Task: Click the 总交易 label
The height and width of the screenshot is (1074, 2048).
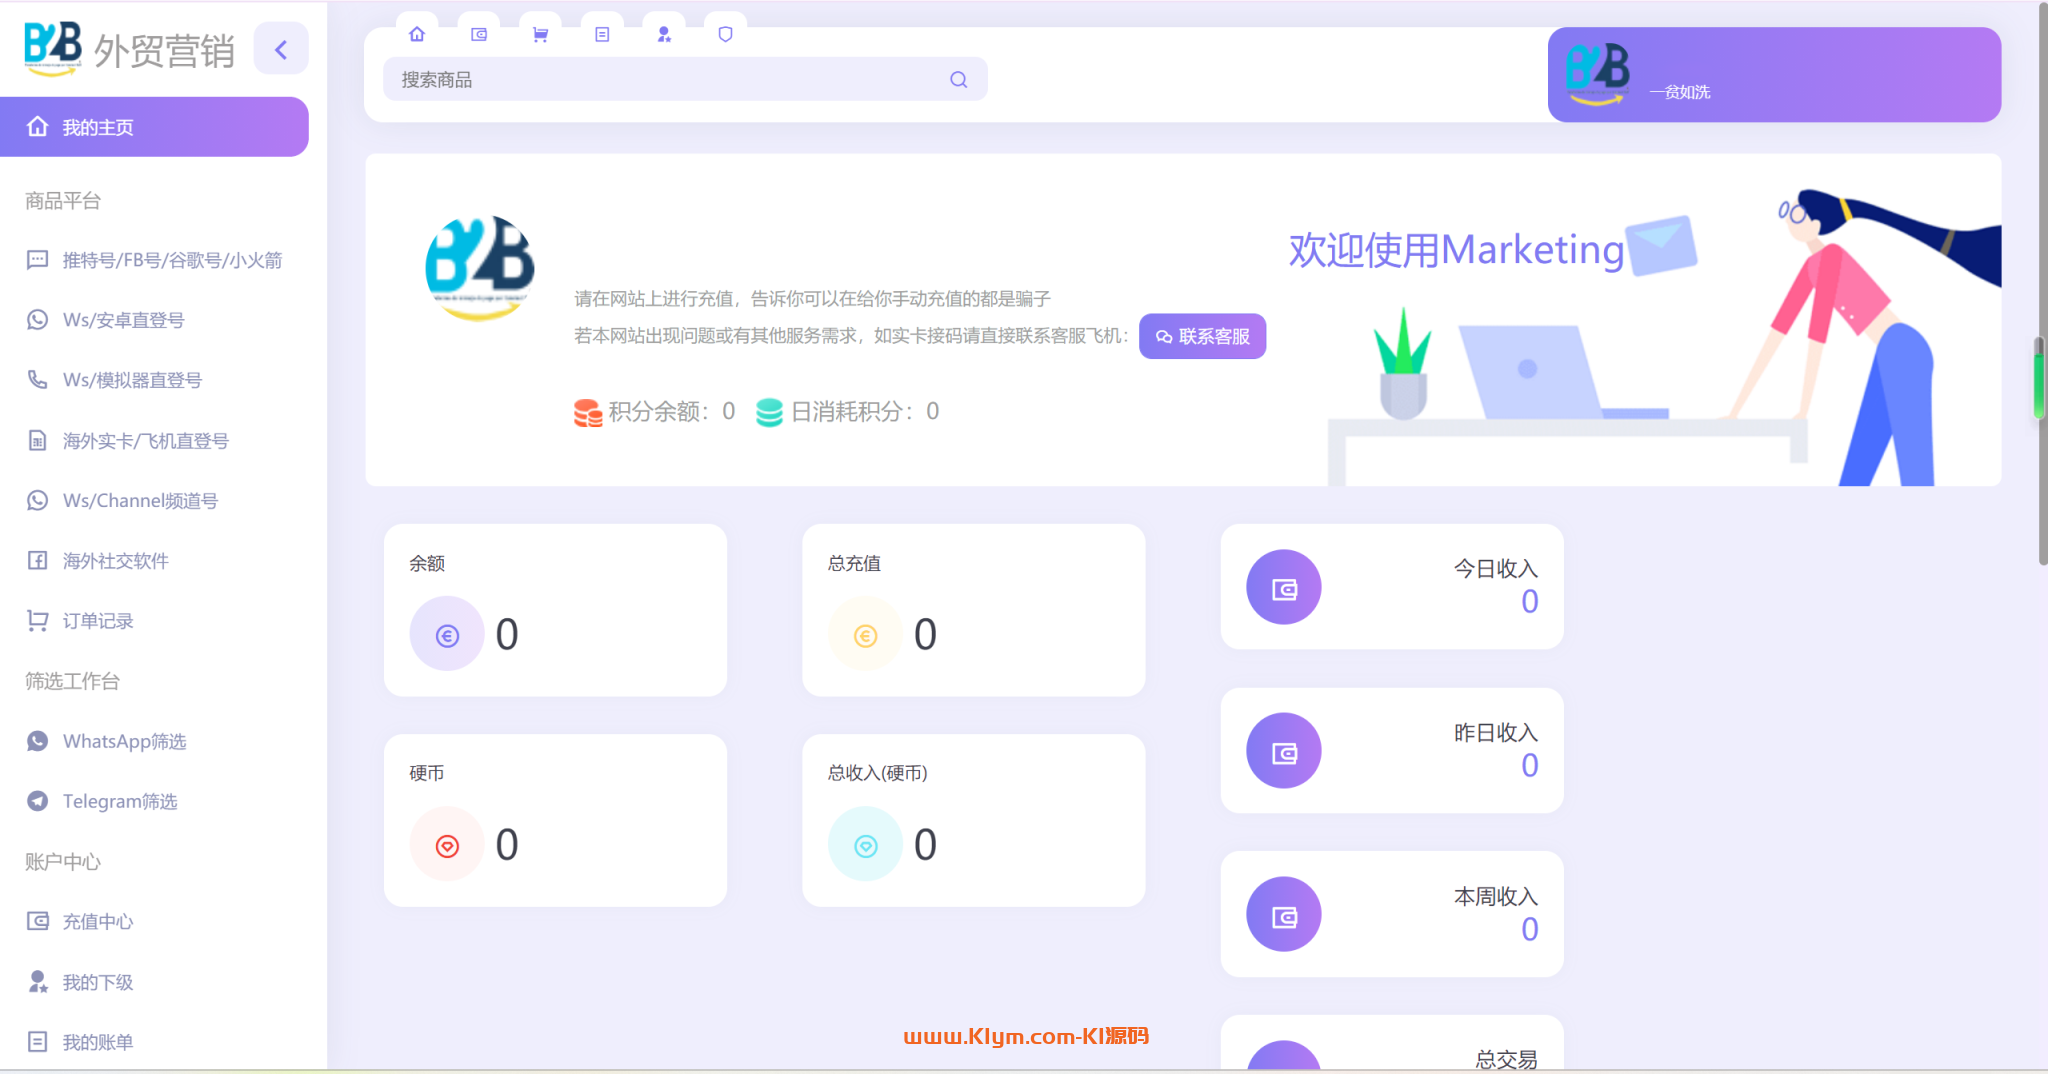Action: click(1507, 1059)
